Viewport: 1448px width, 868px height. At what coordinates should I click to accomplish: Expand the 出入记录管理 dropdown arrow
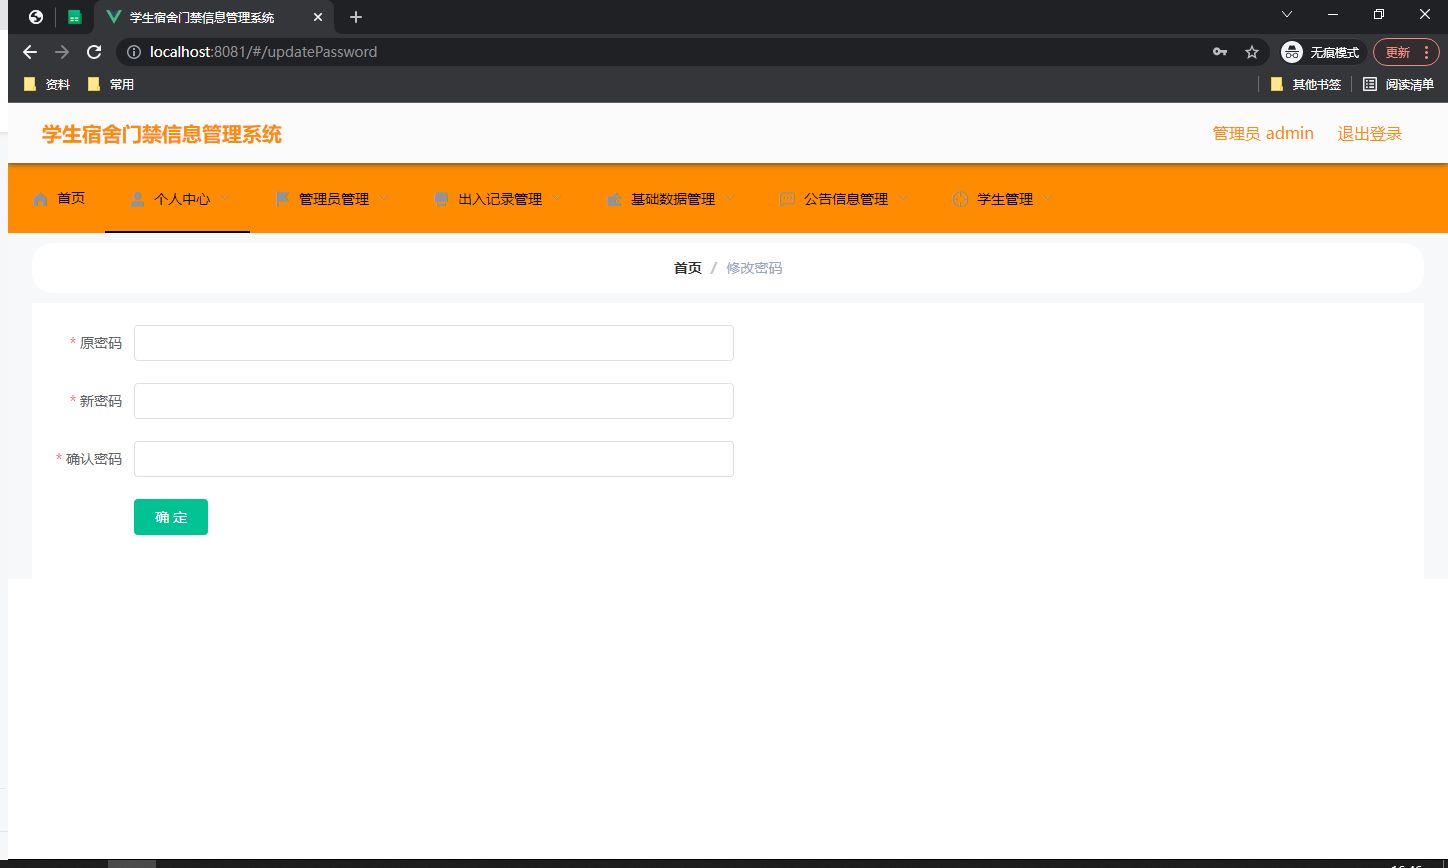pos(557,198)
